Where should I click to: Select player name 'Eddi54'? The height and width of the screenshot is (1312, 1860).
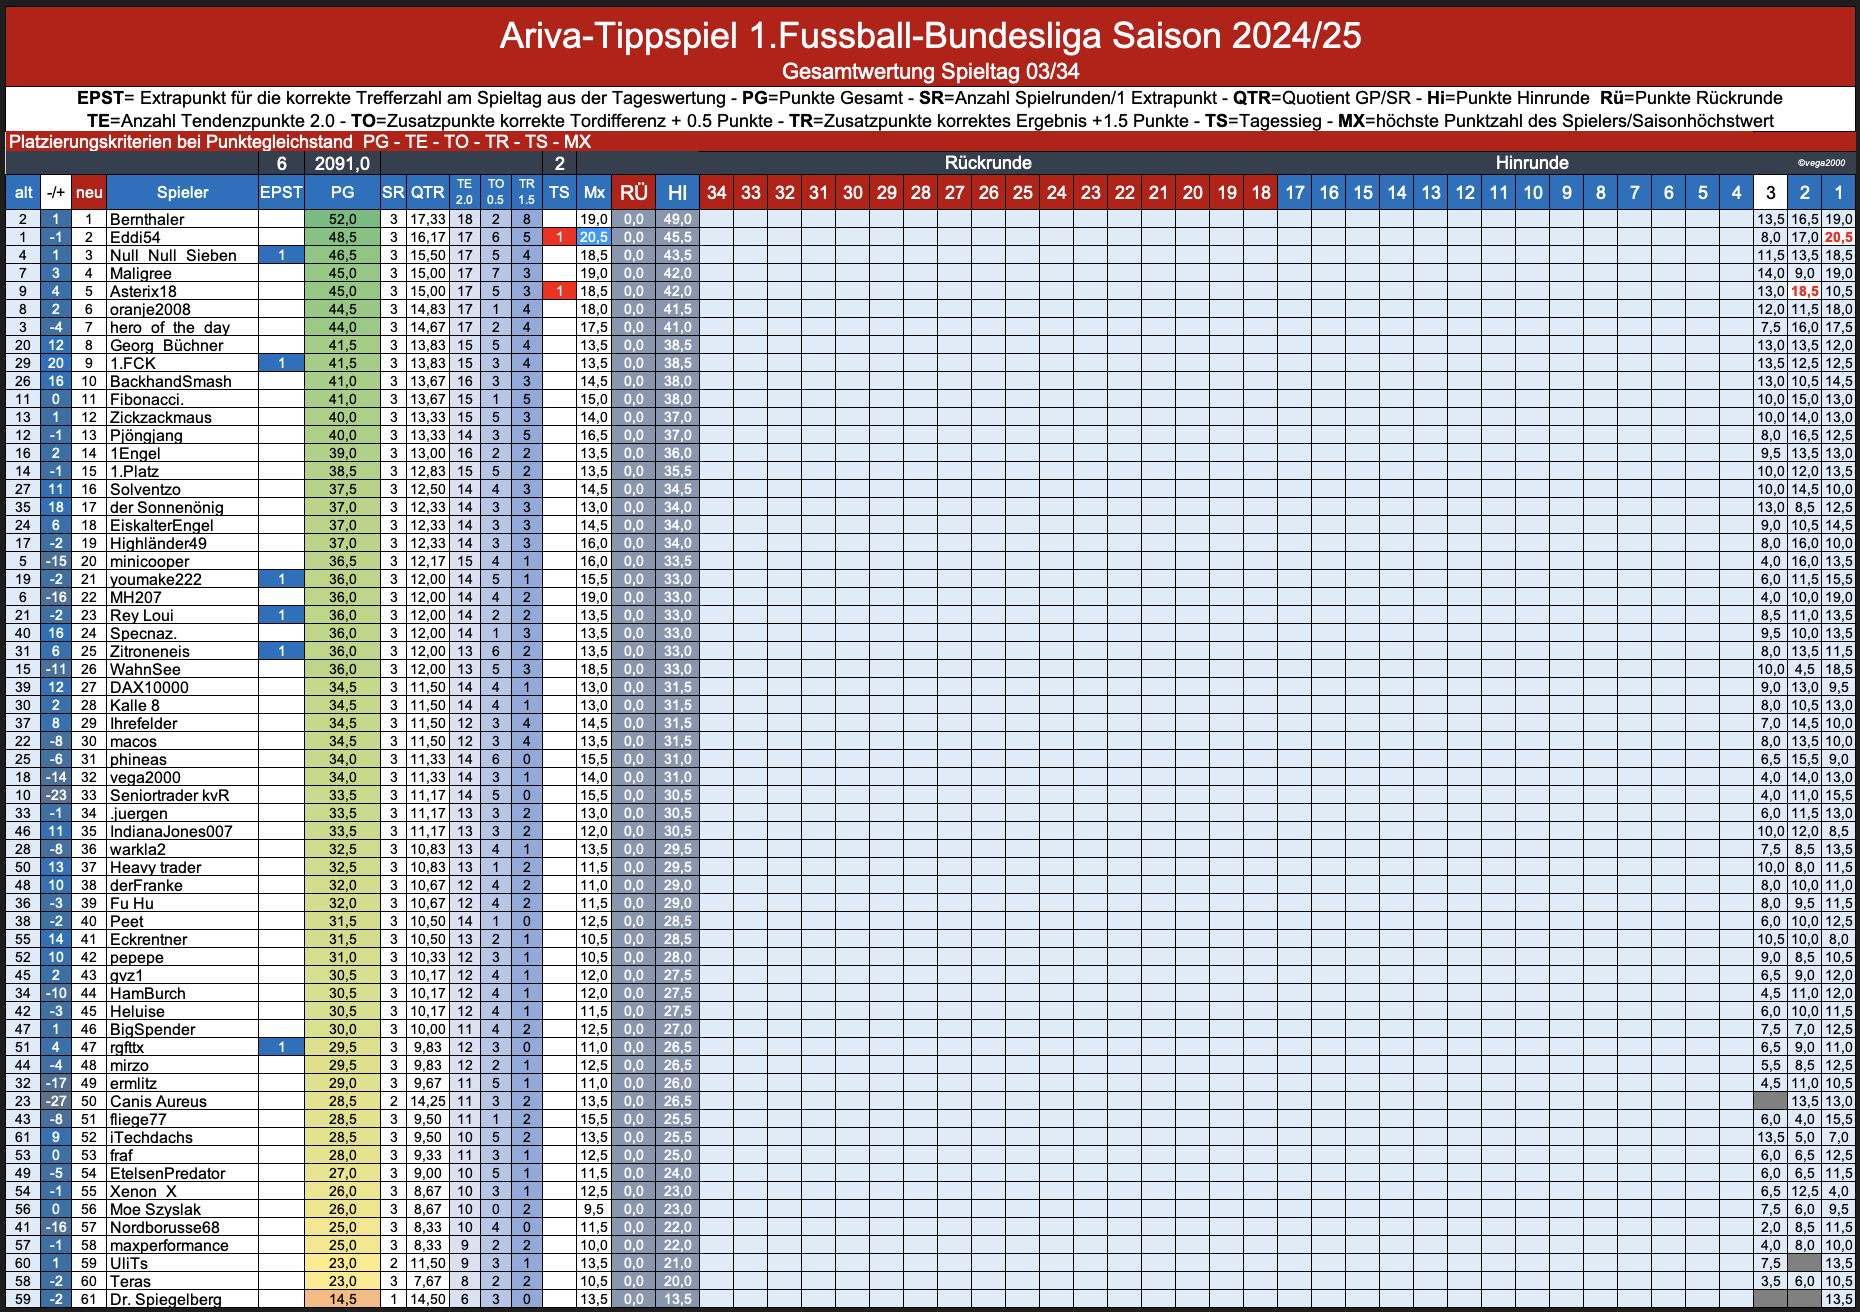135,237
